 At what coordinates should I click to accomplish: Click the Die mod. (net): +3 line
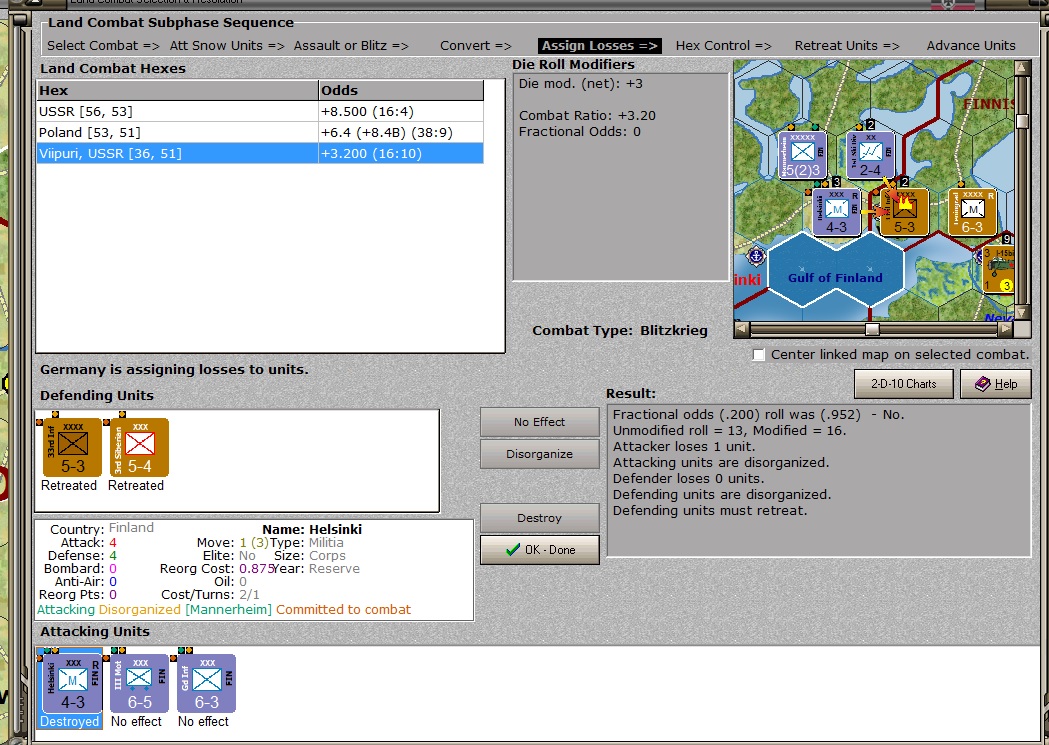(581, 84)
